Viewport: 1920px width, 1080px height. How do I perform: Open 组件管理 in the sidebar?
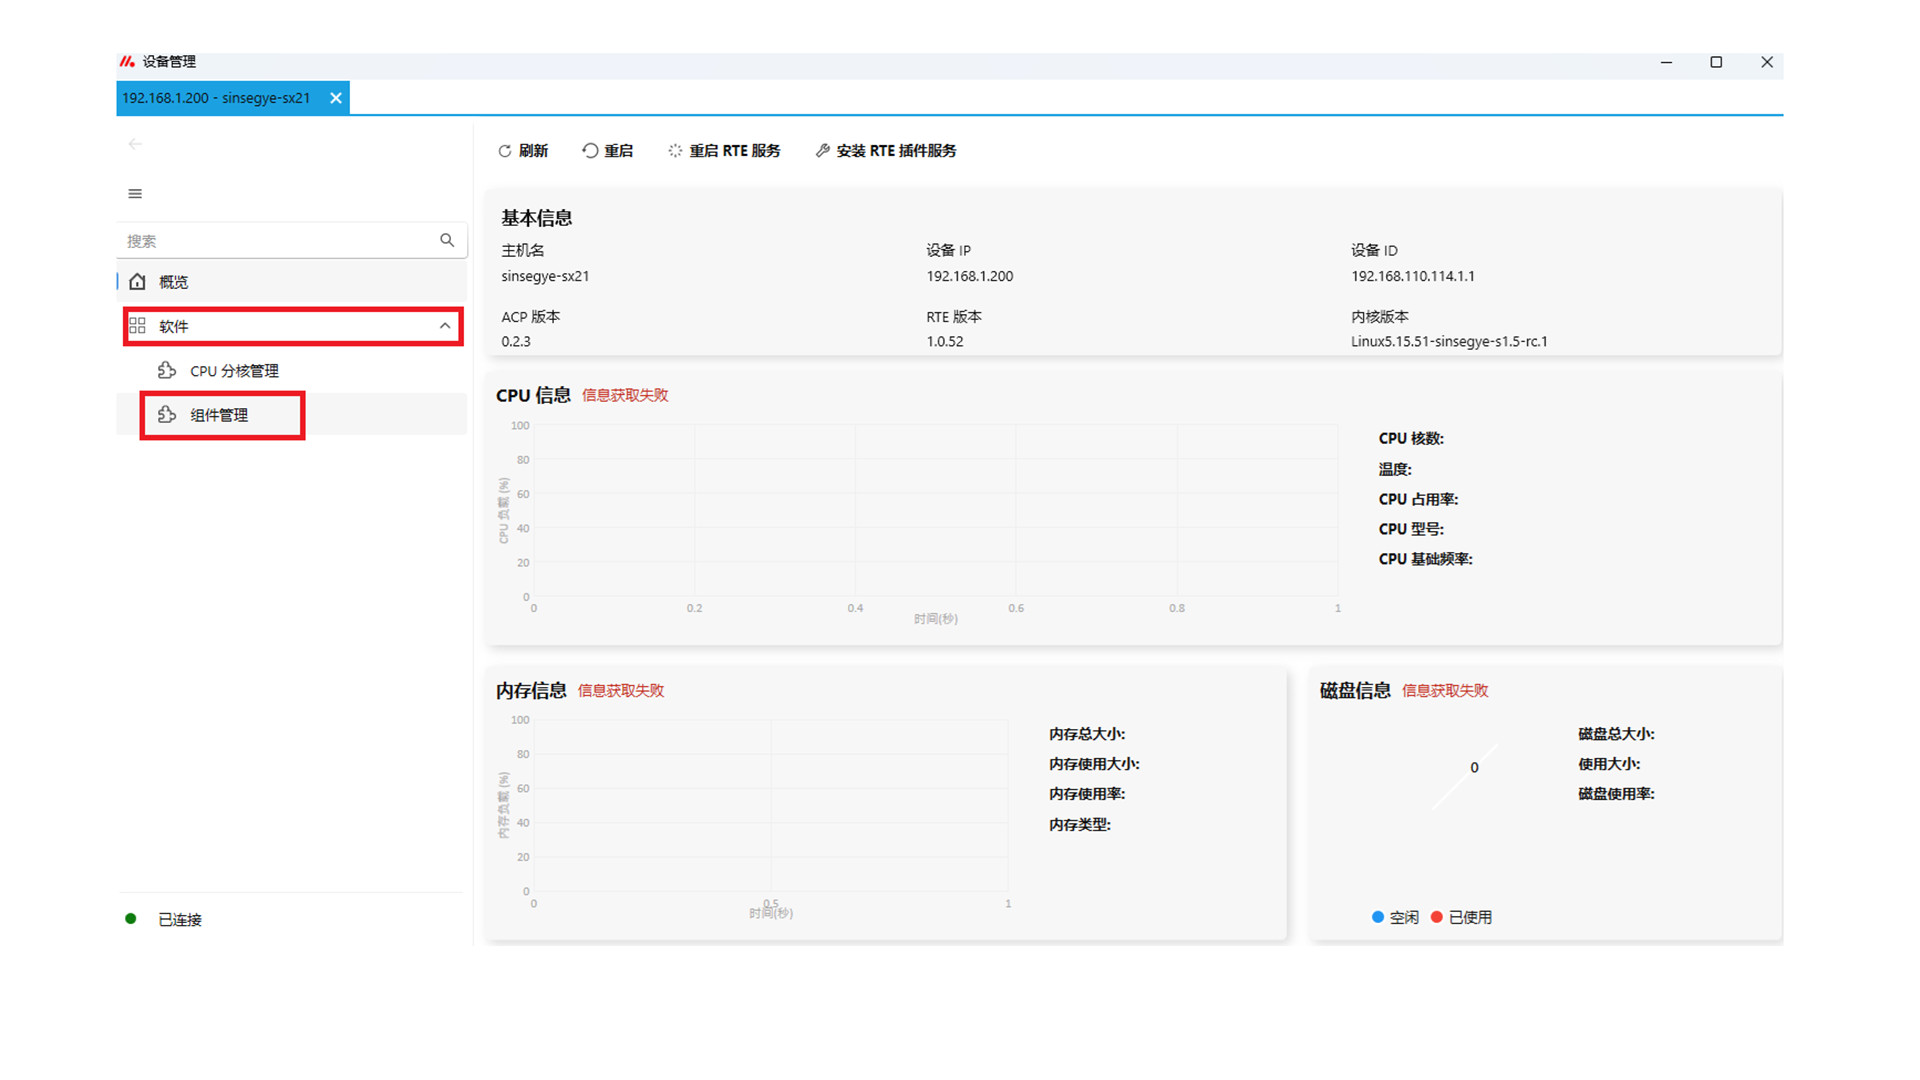coord(220,415)
